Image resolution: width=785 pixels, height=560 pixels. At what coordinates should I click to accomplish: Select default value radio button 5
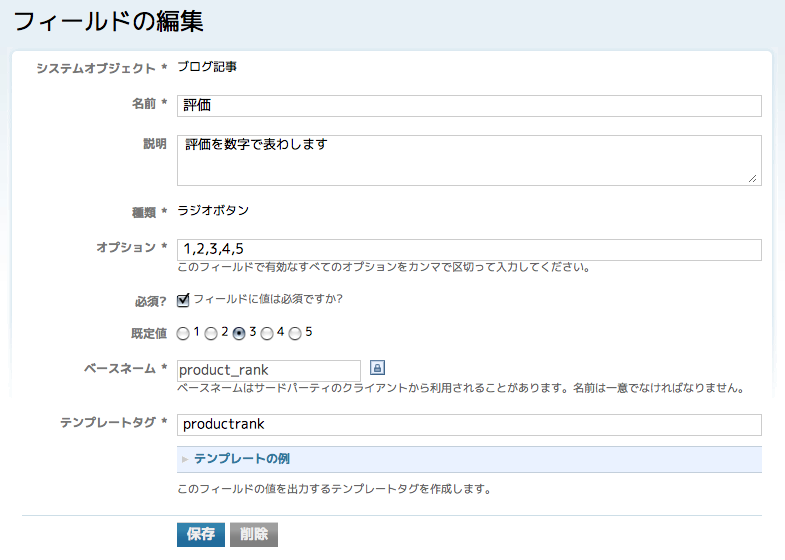pyautogui.click(x=295, y=333)
